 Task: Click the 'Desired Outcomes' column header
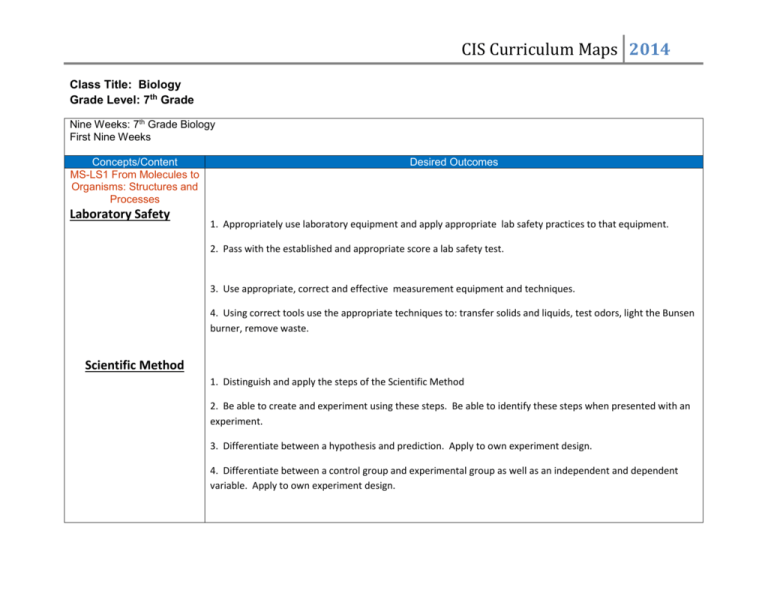pos(454,162)
